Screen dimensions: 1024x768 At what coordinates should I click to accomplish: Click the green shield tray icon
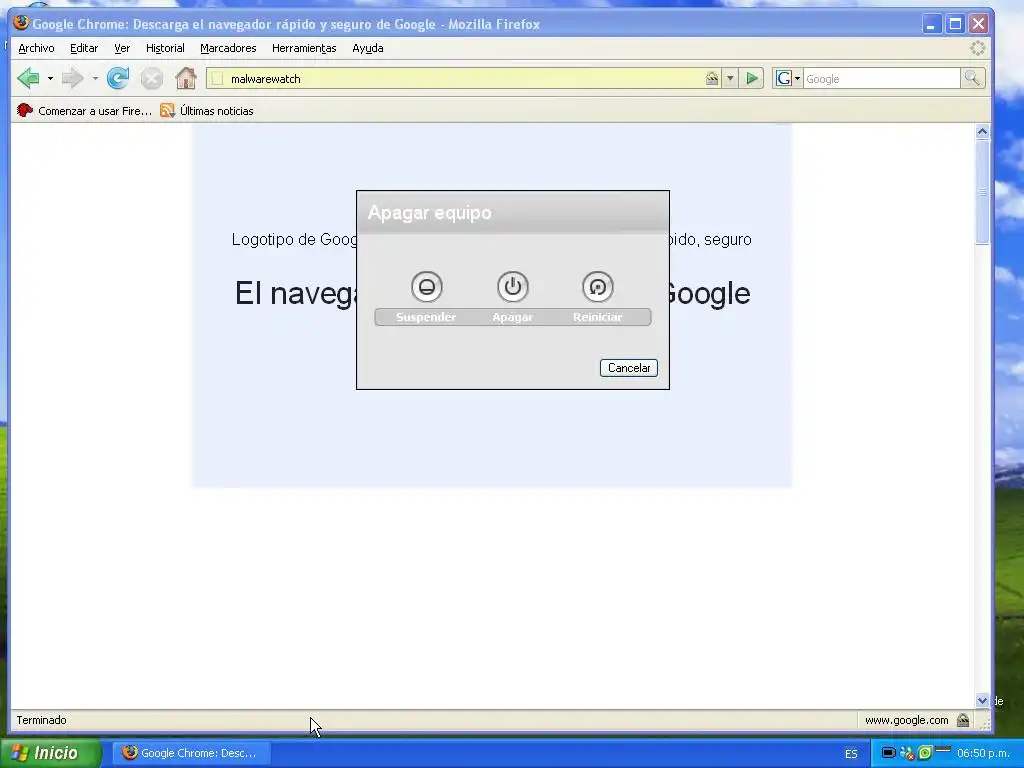(925, 753)
